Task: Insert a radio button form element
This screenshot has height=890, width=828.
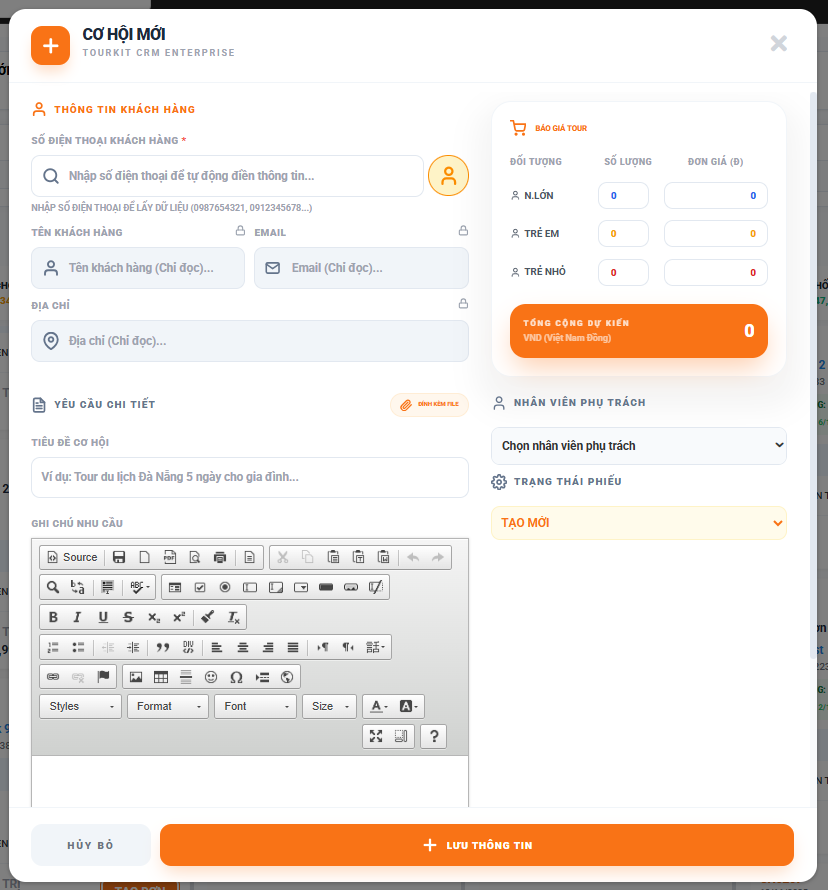Action: click(x=225, y=587)
